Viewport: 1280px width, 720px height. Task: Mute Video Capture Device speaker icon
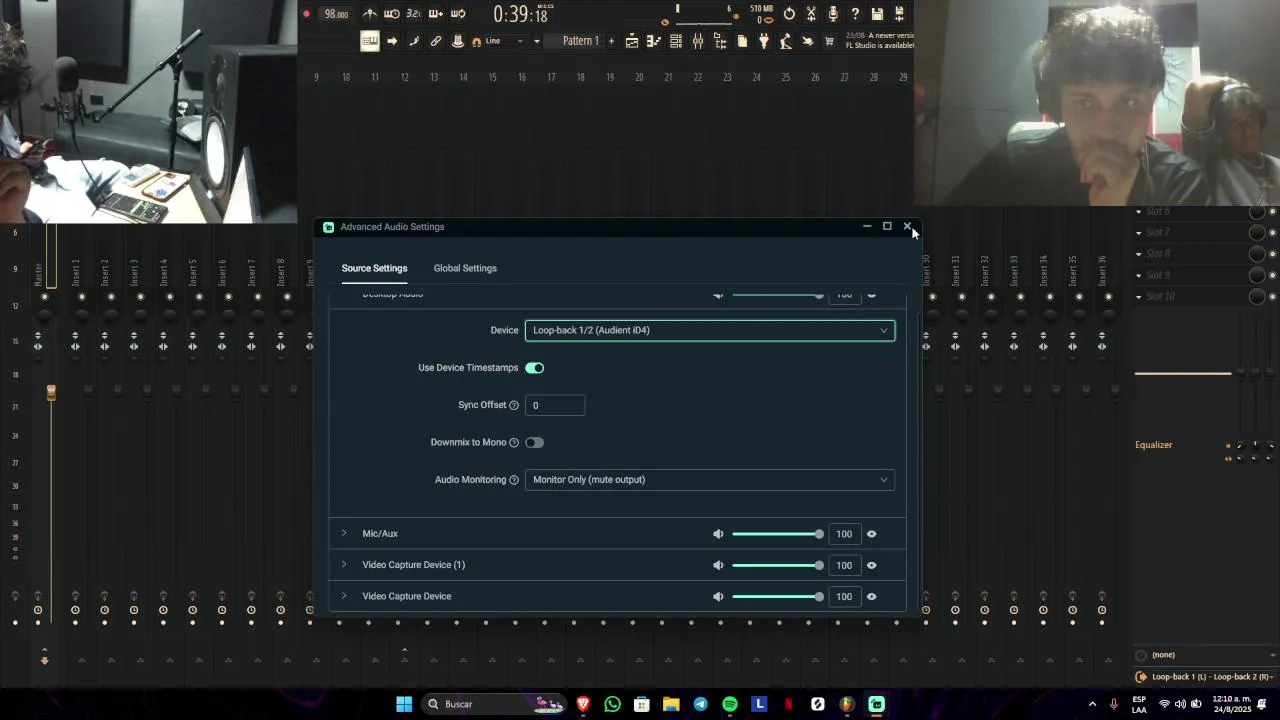718,596
